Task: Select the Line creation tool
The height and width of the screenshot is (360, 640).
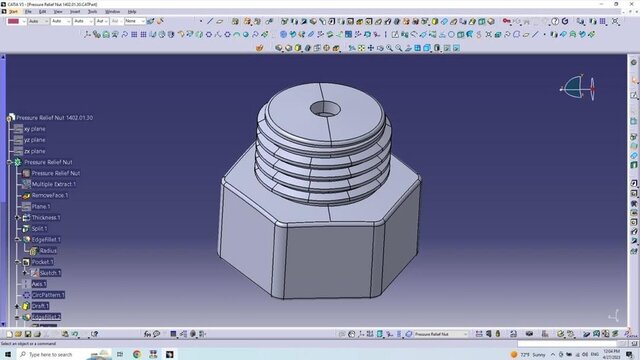Action: 210,21
